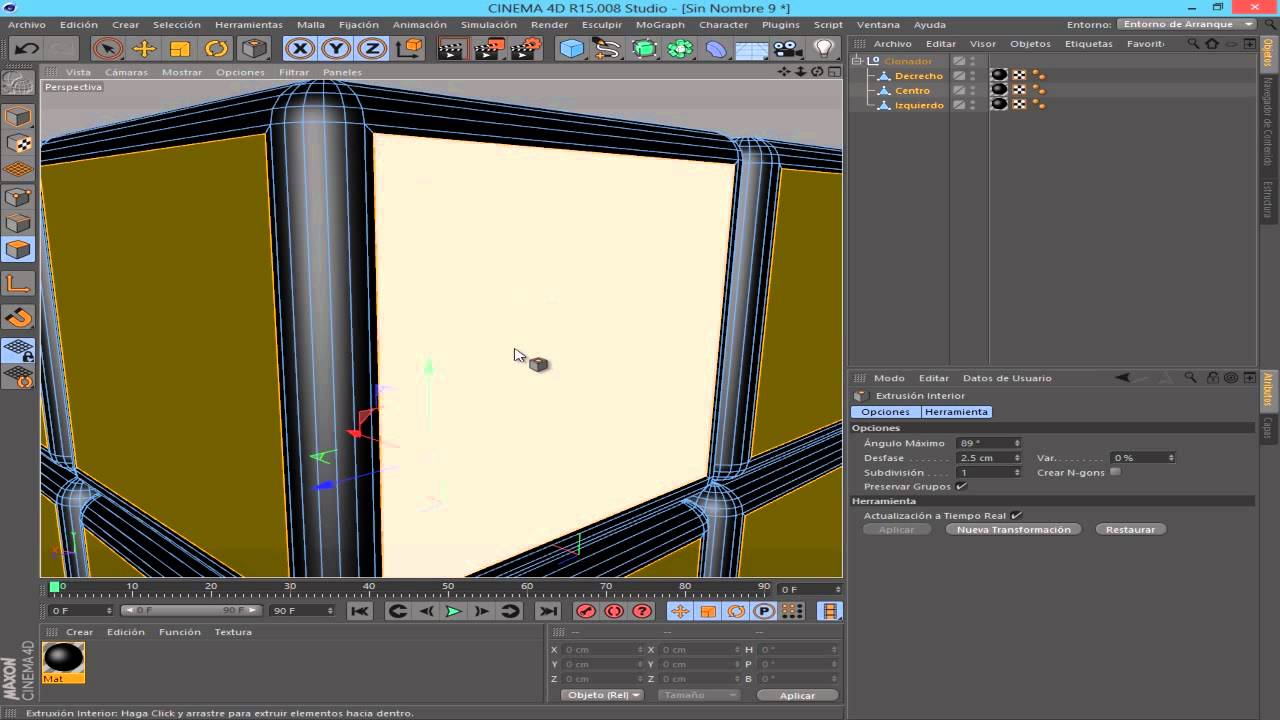Toggle visibility dots for Clonador

[972, 61]
